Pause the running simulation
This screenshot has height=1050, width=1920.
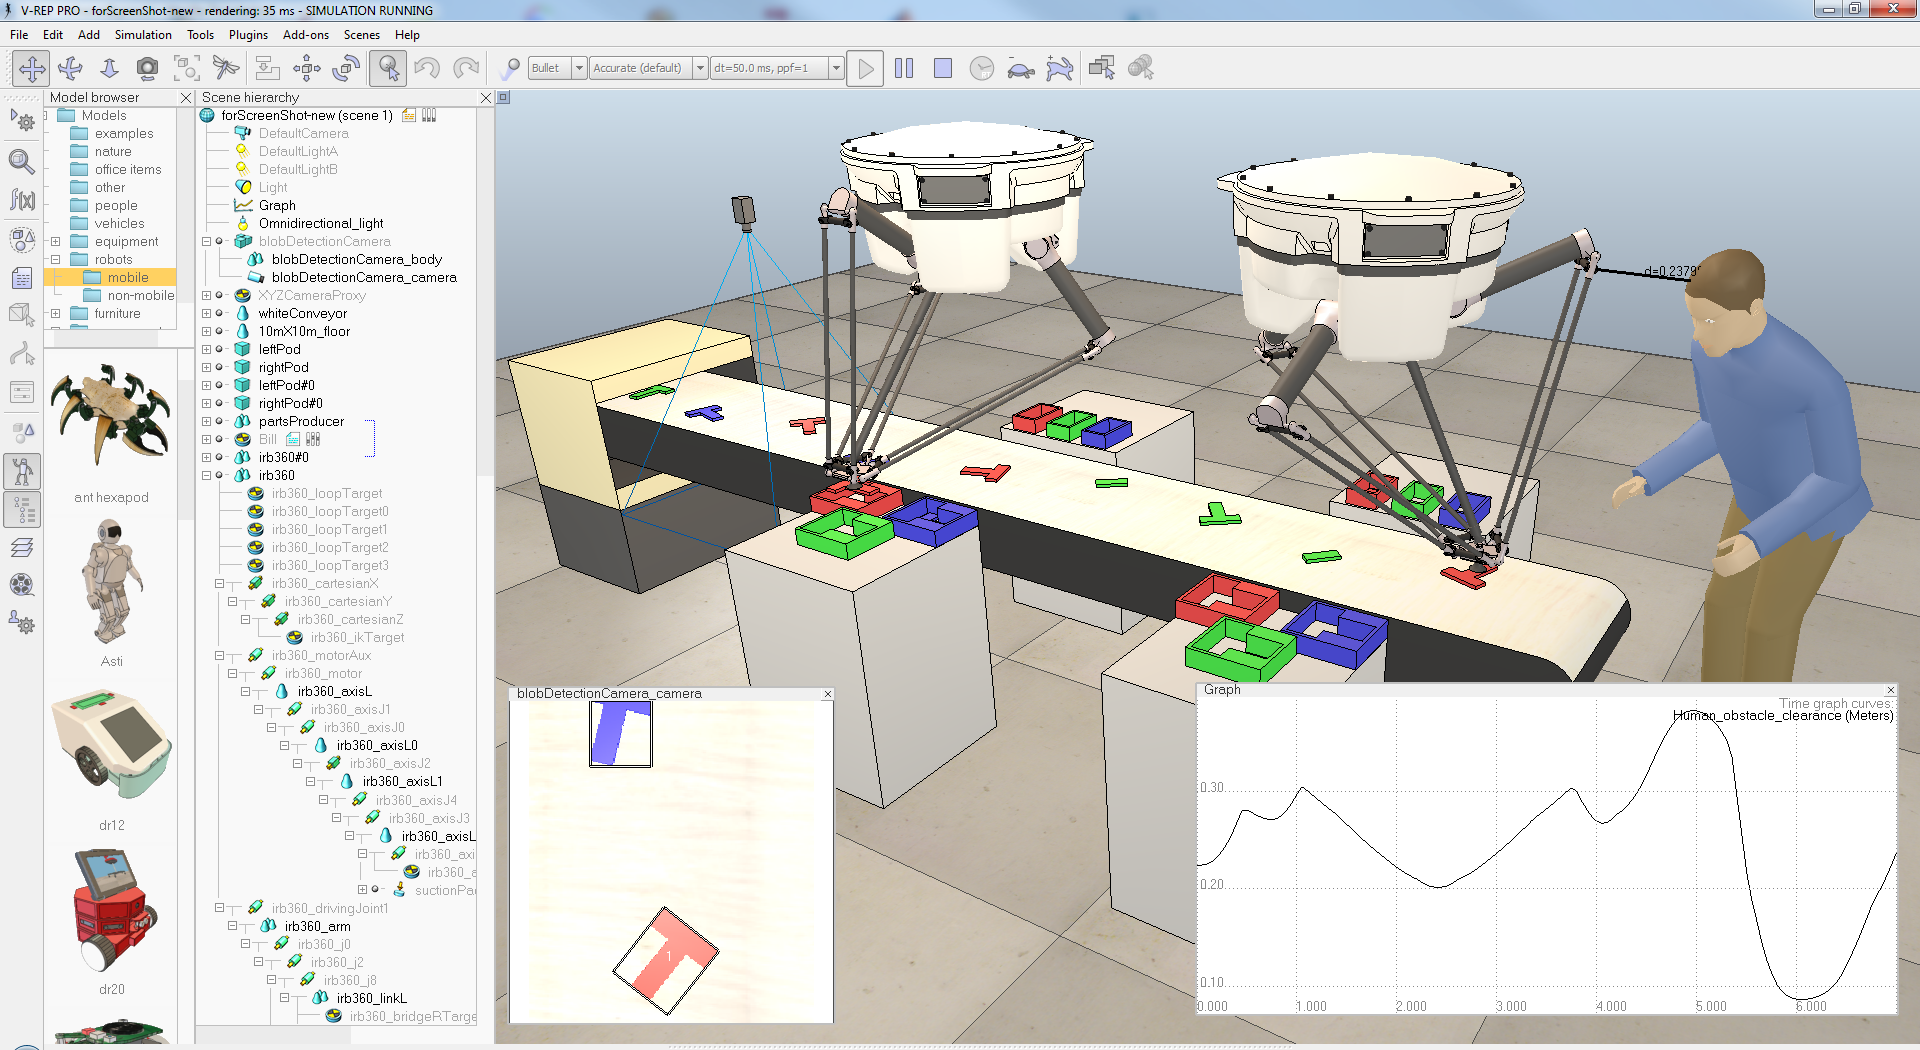coord(904,68)
